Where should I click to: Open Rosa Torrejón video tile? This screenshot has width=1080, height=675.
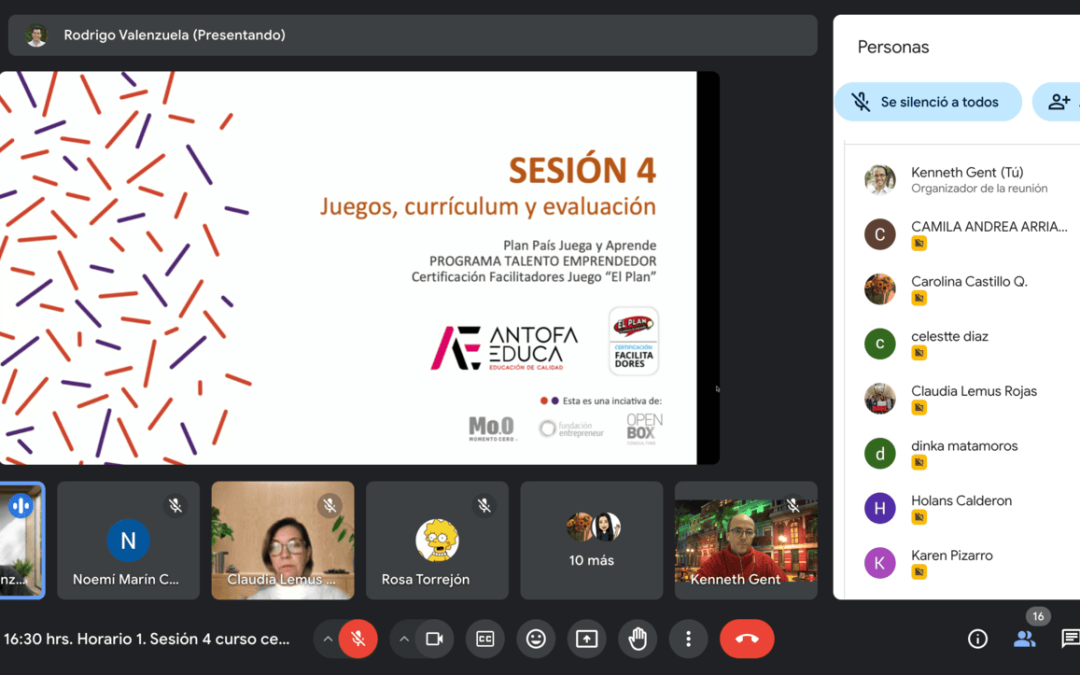pos(437,540)
